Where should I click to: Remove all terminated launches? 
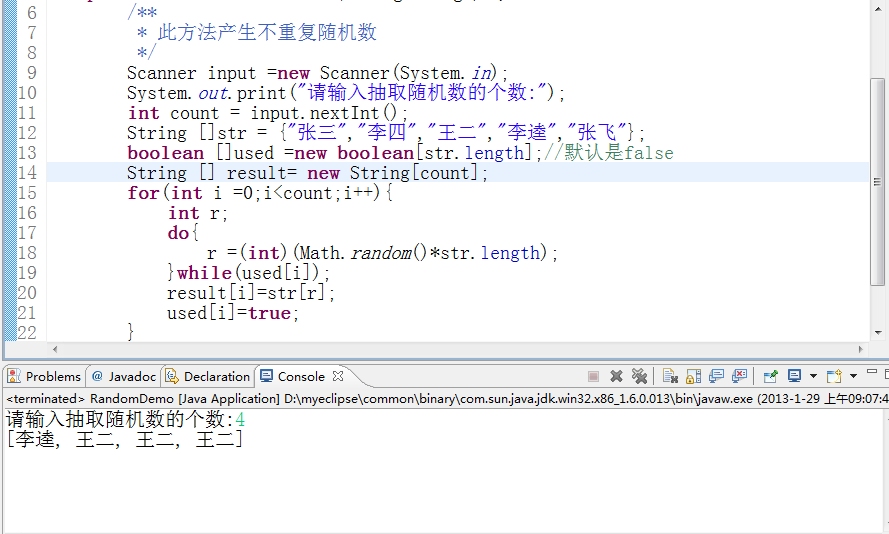coord(639,376)
